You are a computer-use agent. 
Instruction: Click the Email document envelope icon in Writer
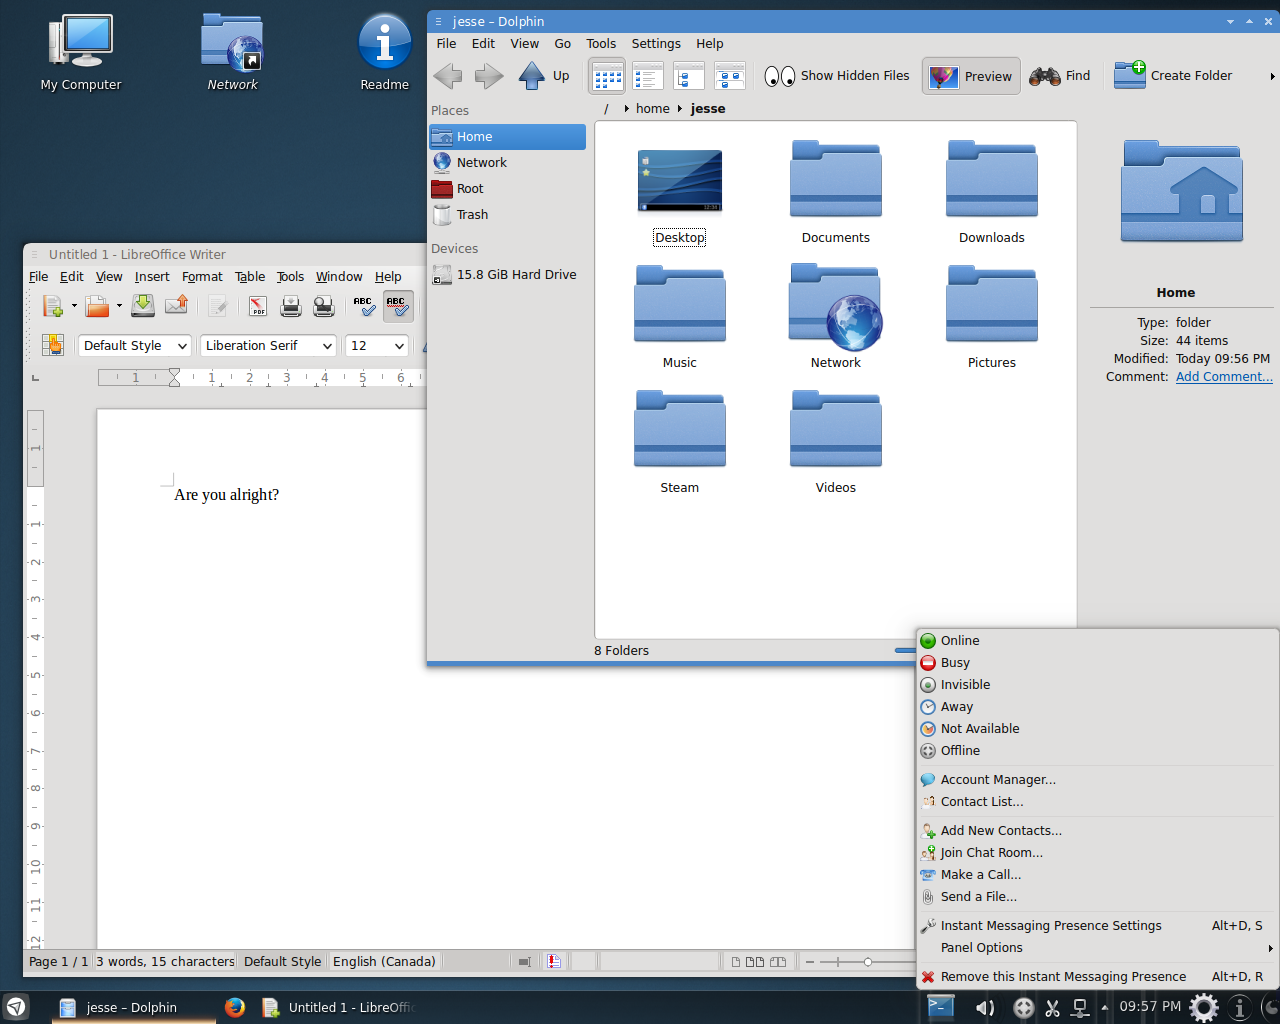tap(177, 306)
